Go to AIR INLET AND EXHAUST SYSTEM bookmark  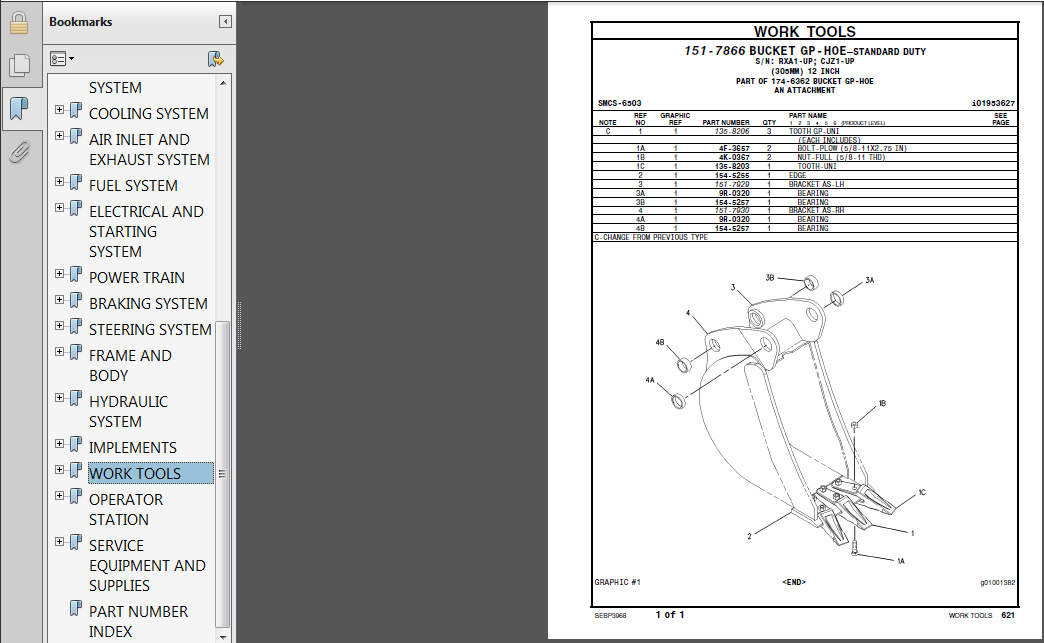point(149,150)
